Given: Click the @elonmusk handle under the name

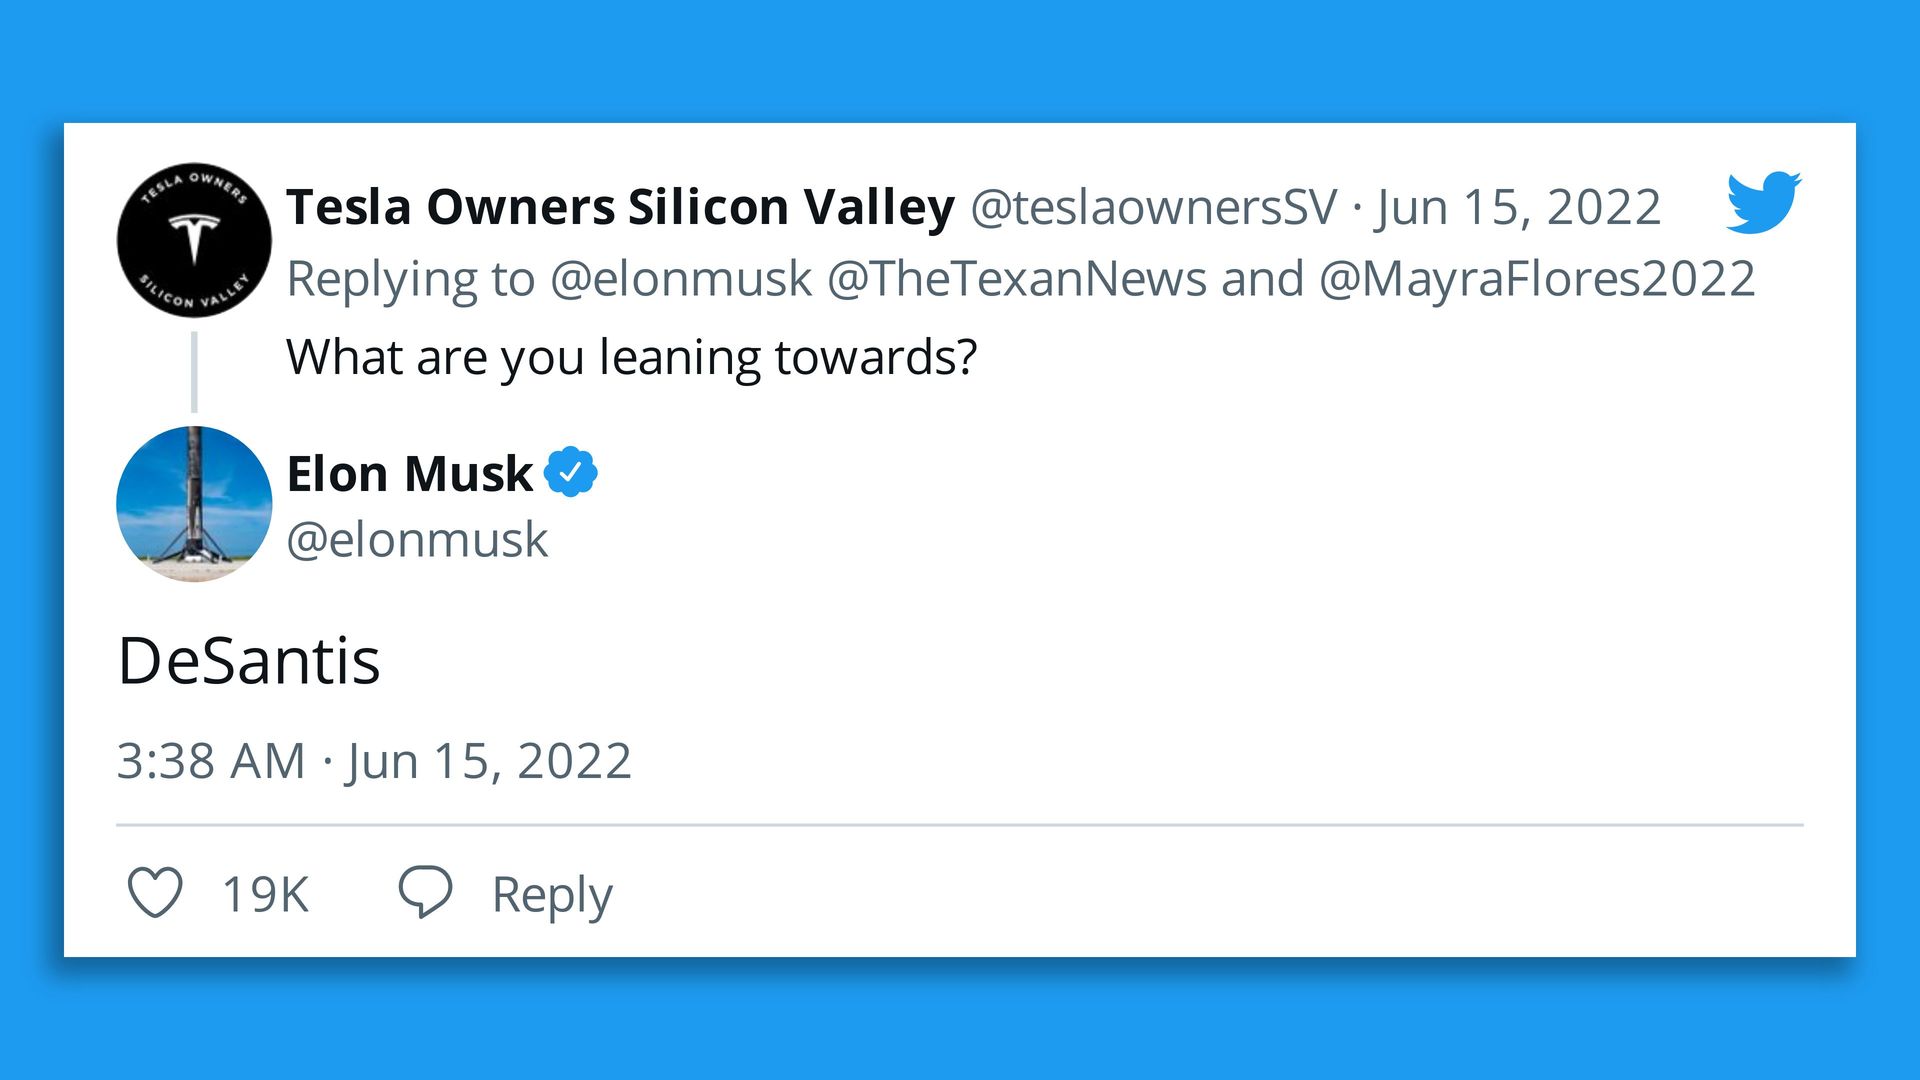Looking at the screenshot, I should point(417,540).
